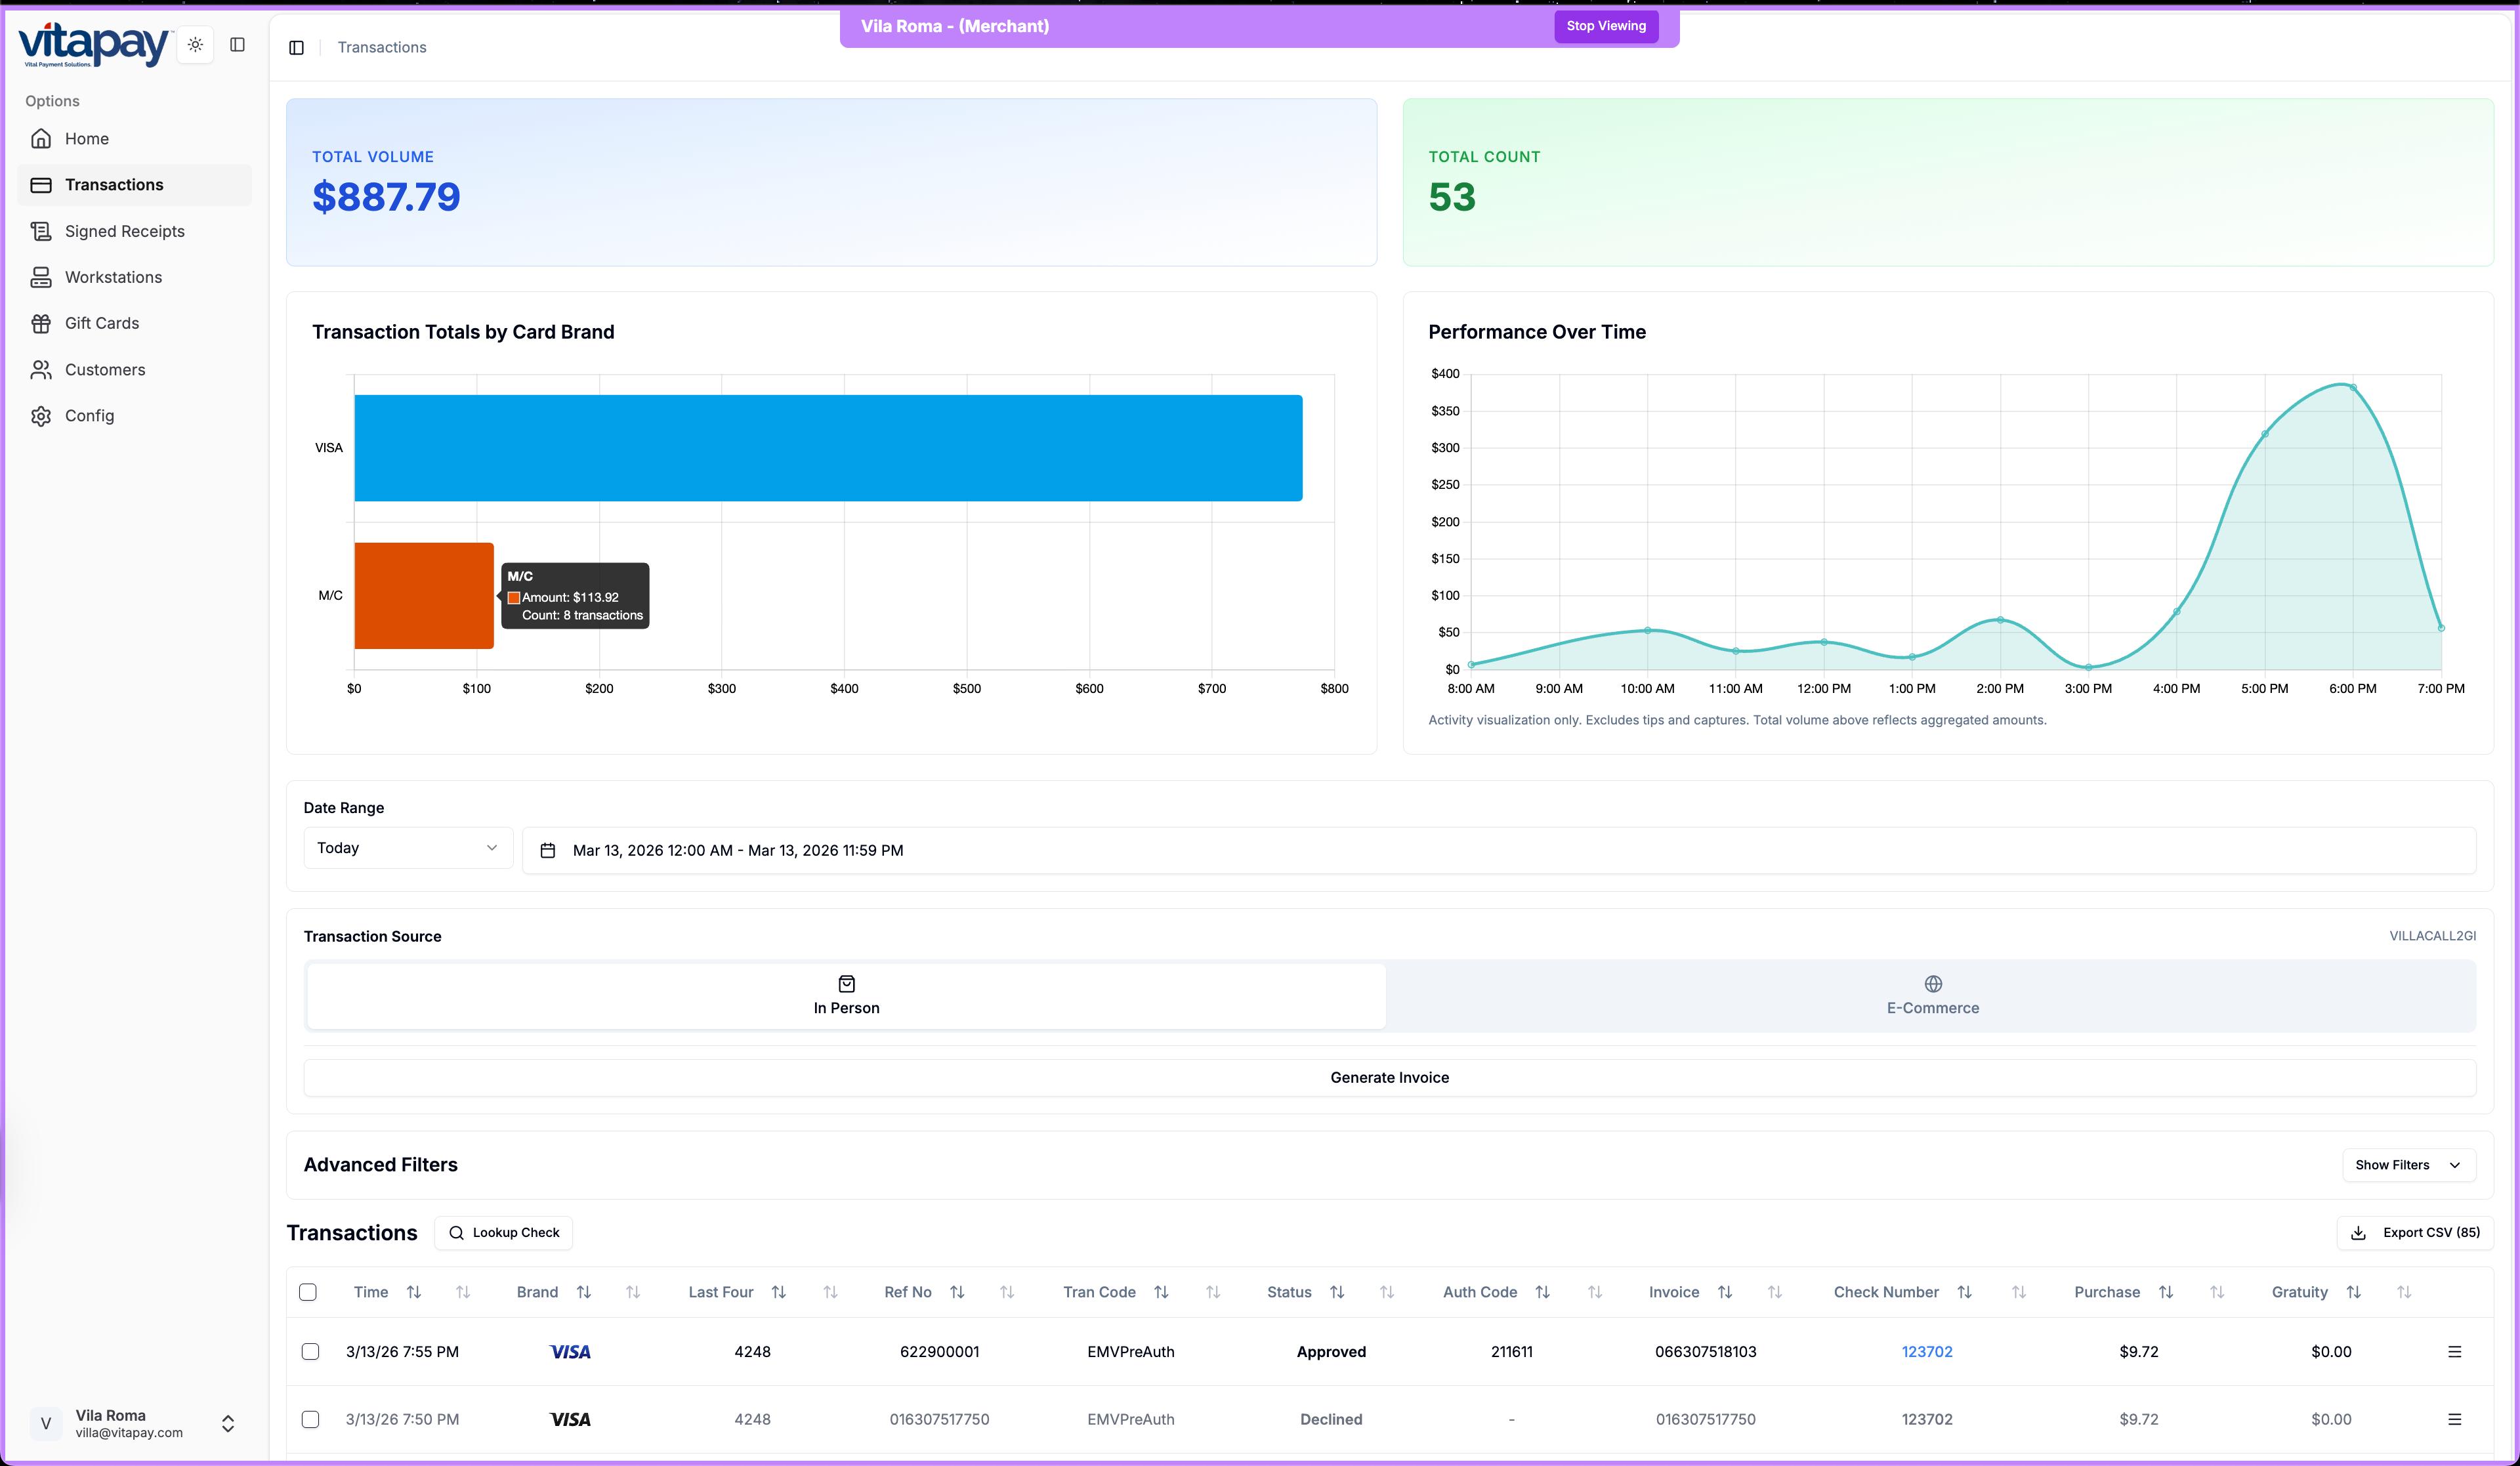The image size is (2520, 1466).
Task: Open the Customers section
Action: tap(105, 369)
